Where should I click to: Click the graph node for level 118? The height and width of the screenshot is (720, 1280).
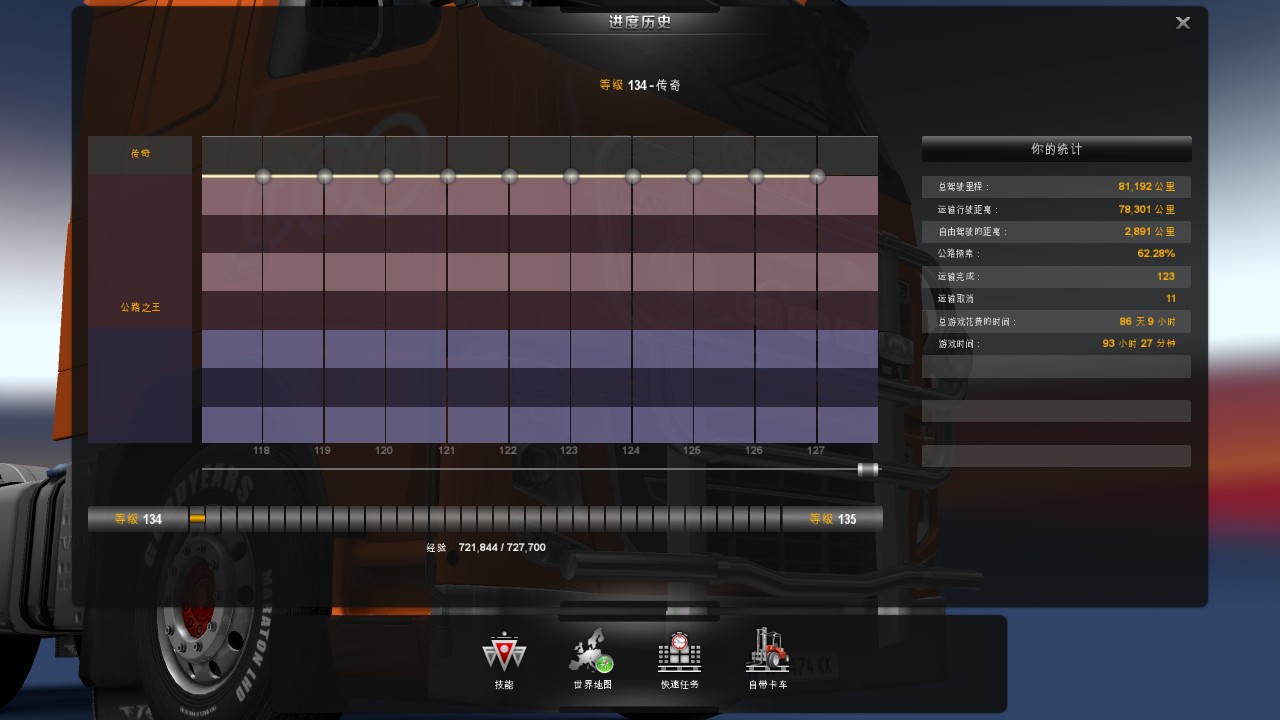click(263, 176)
